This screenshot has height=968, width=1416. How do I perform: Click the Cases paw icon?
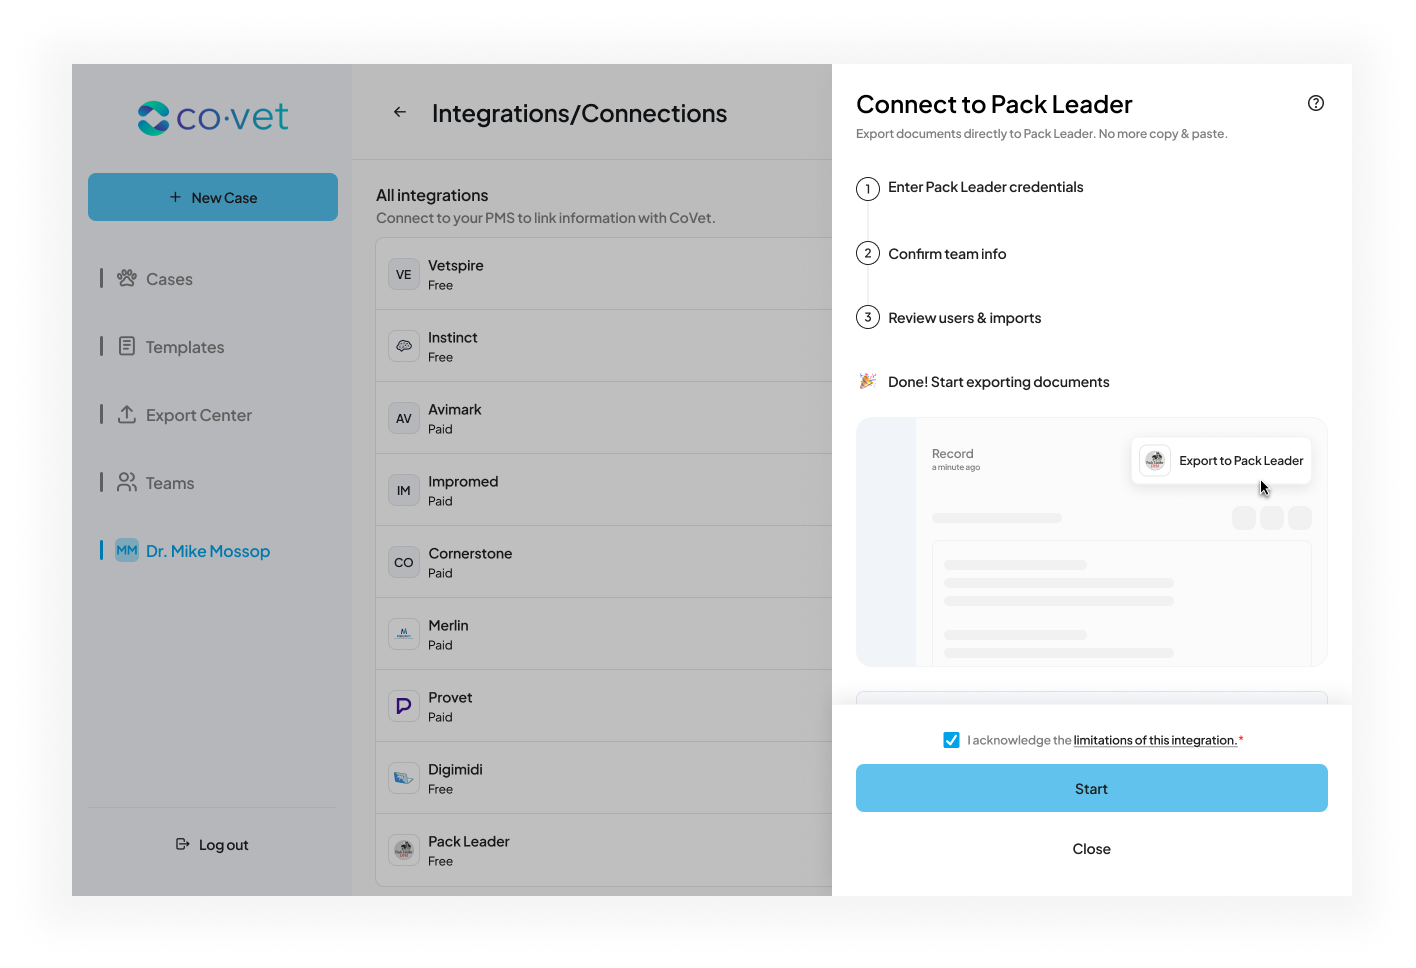pos(127,278)
